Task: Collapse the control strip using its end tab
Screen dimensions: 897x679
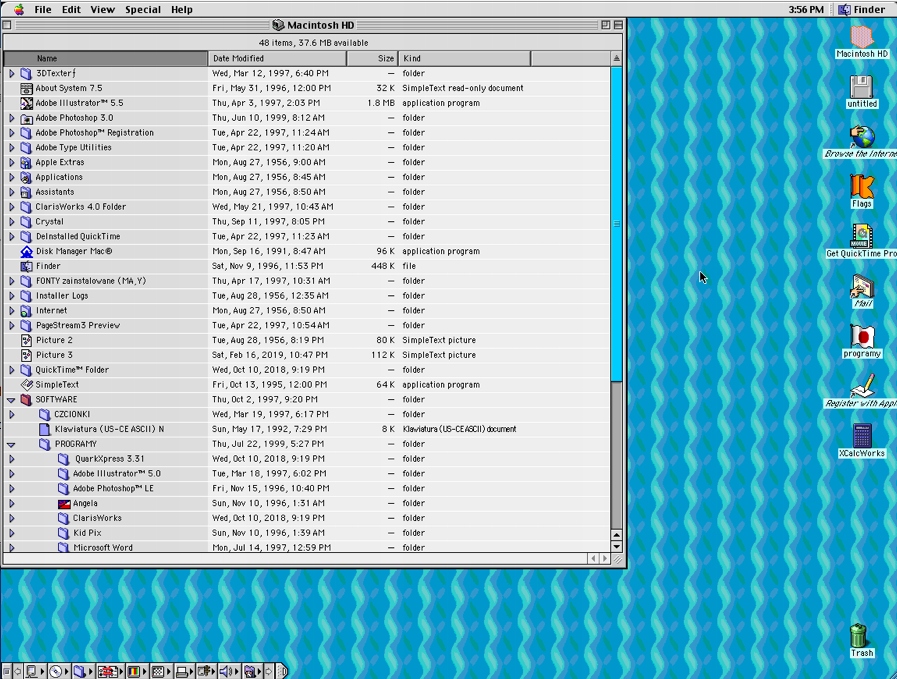Action: (x=282, y=670)
